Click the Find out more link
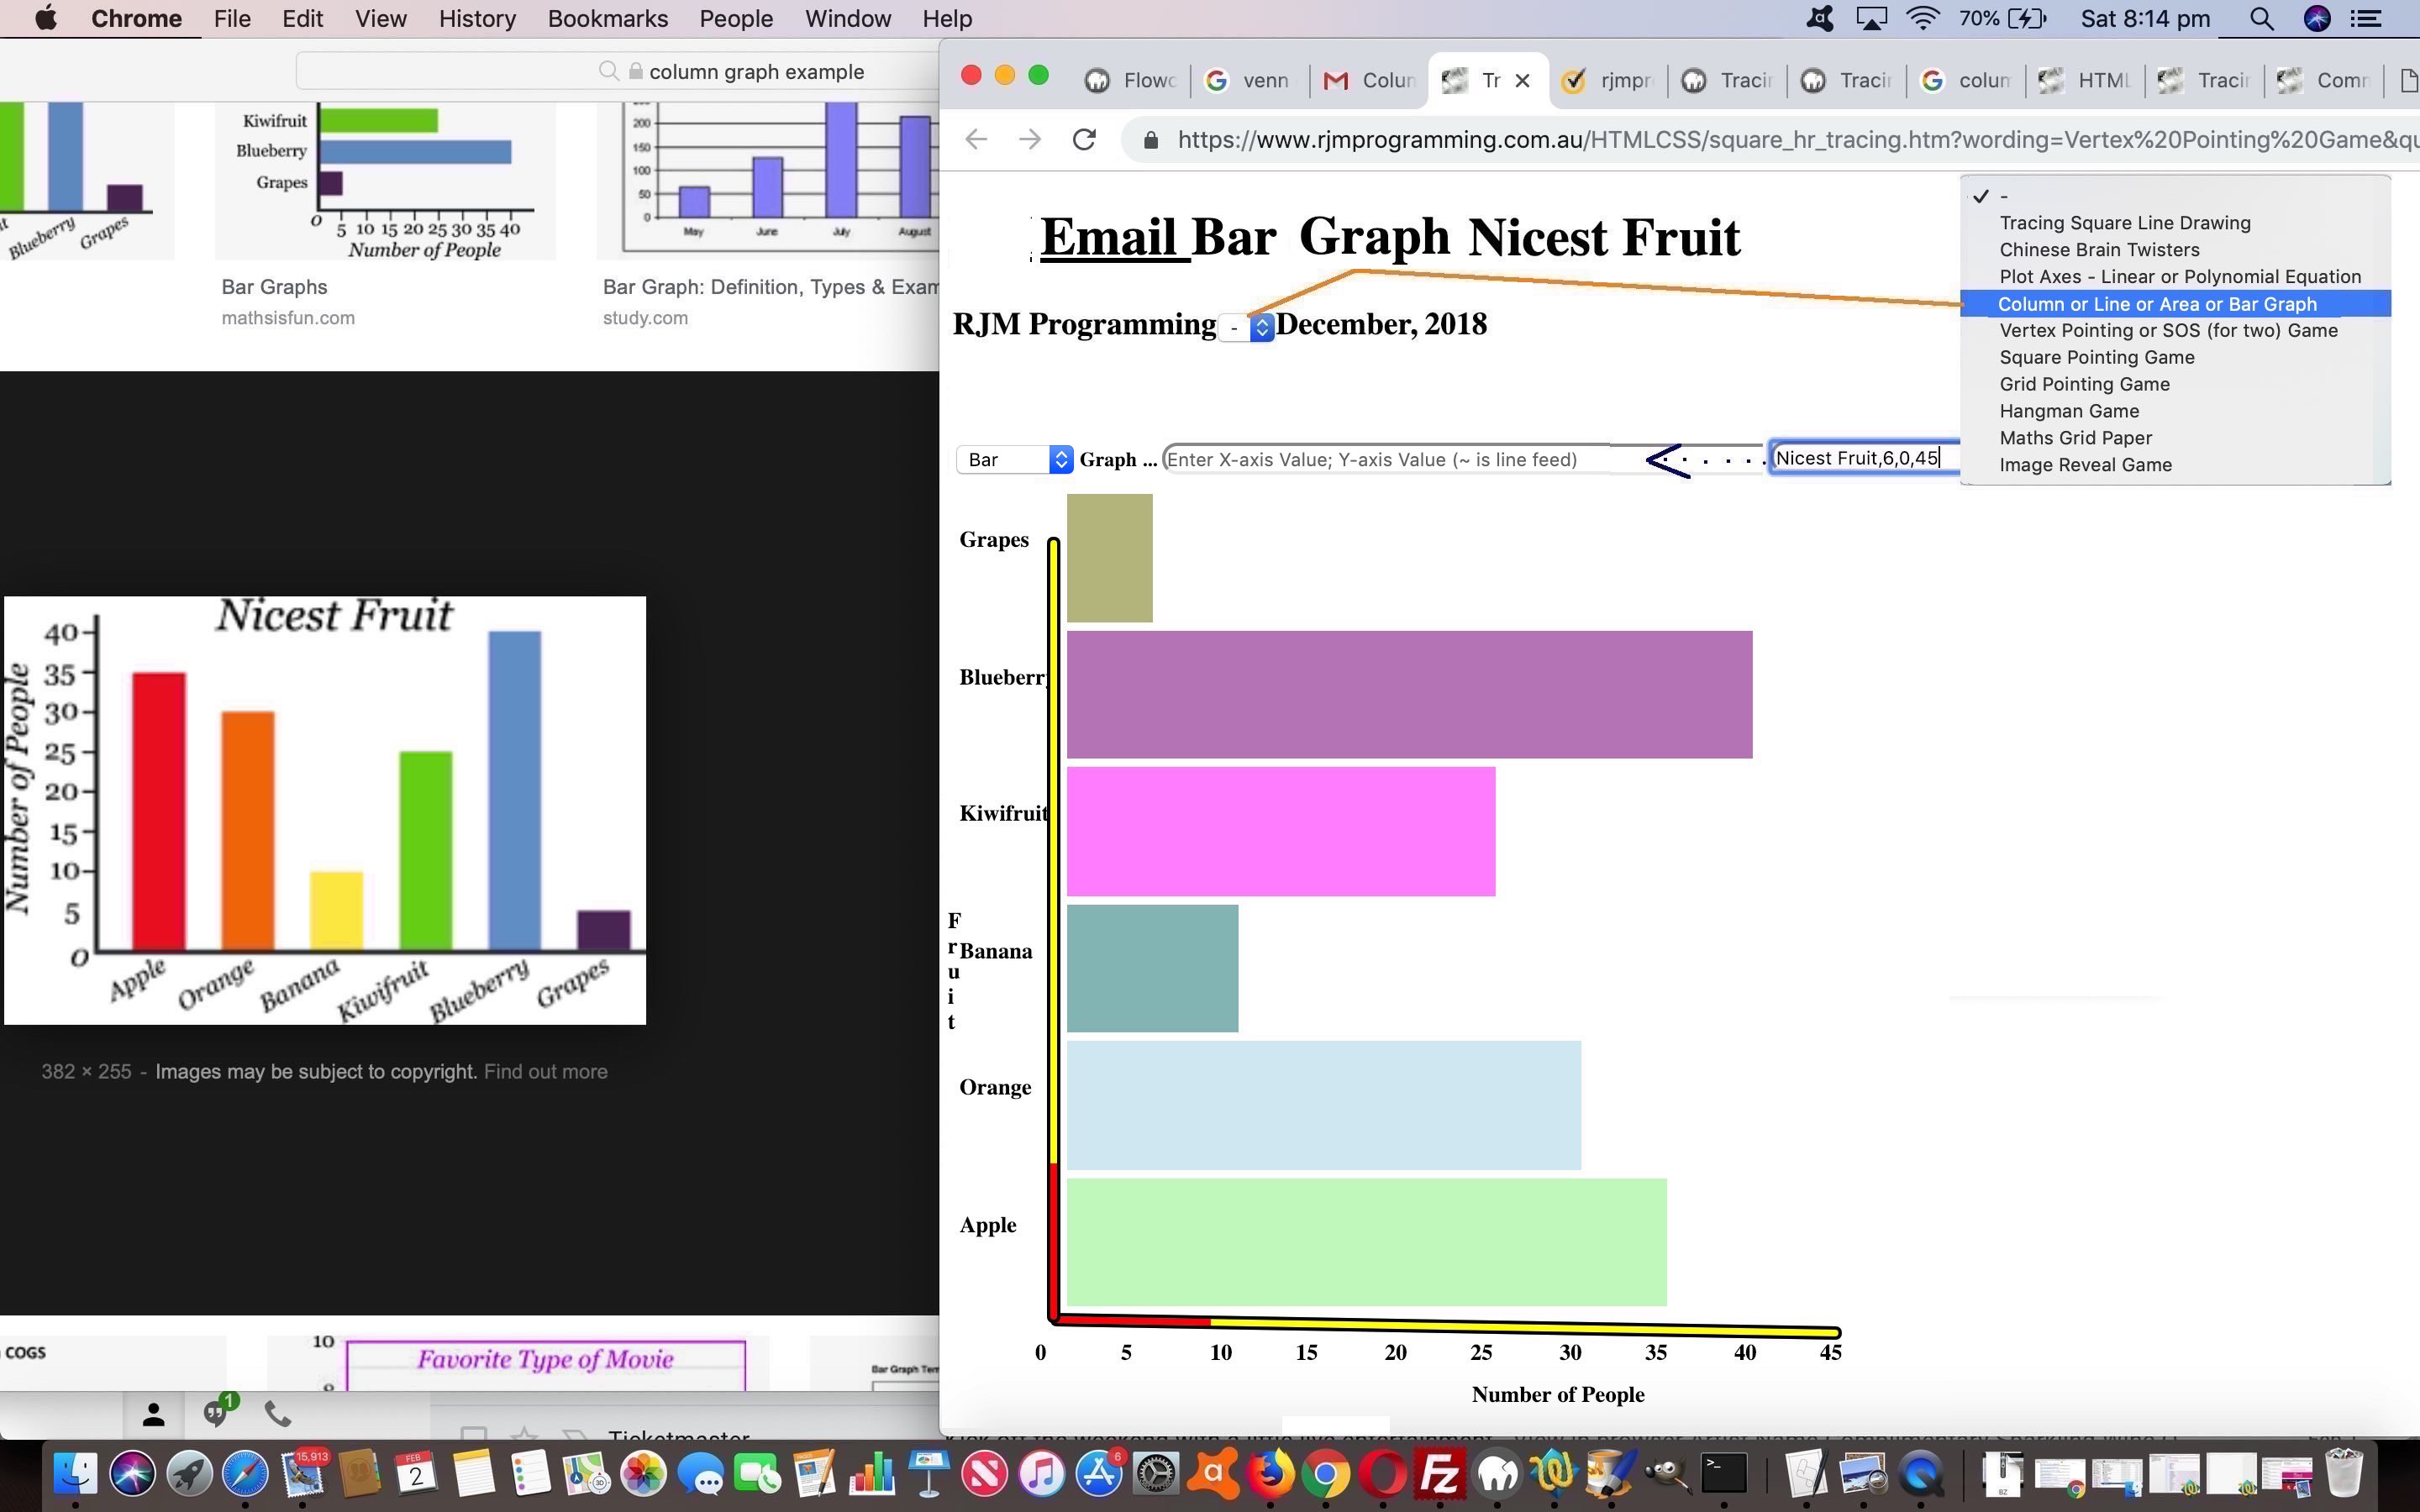This screenshot has width=2420, height=1512. pos(545,1071)
